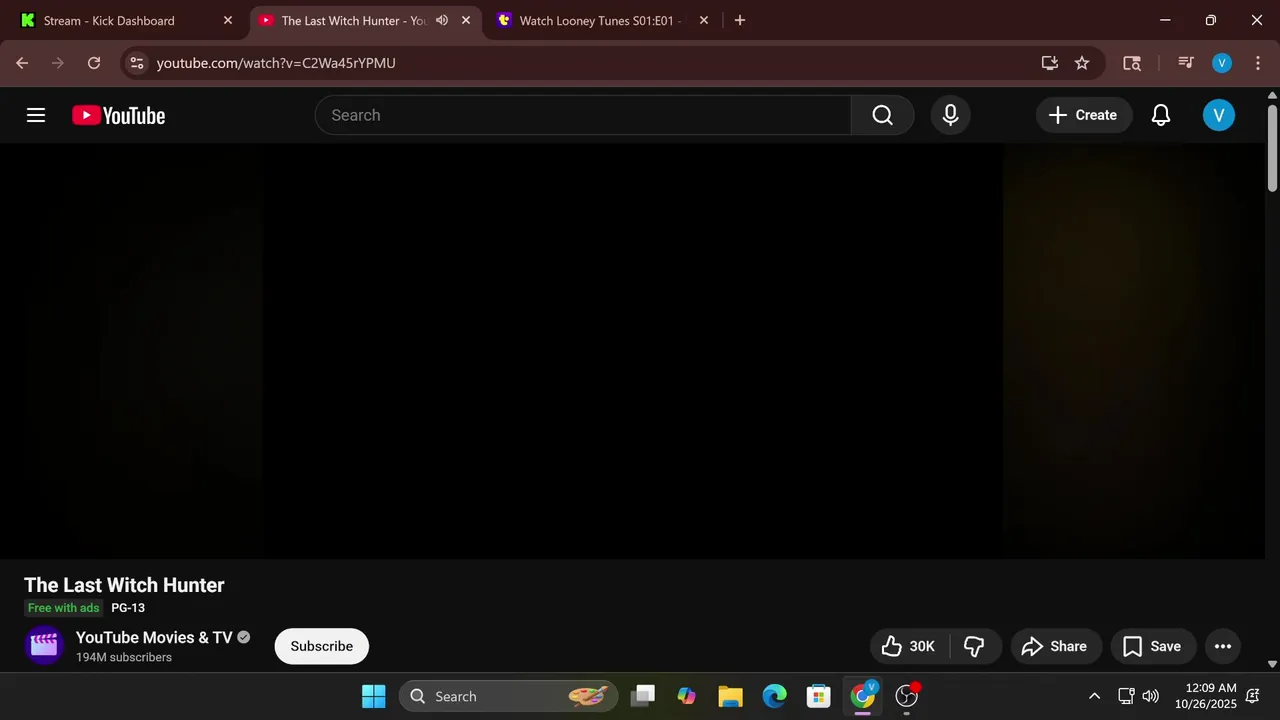Launch Copilot from the taskbar

coord(686,696)
